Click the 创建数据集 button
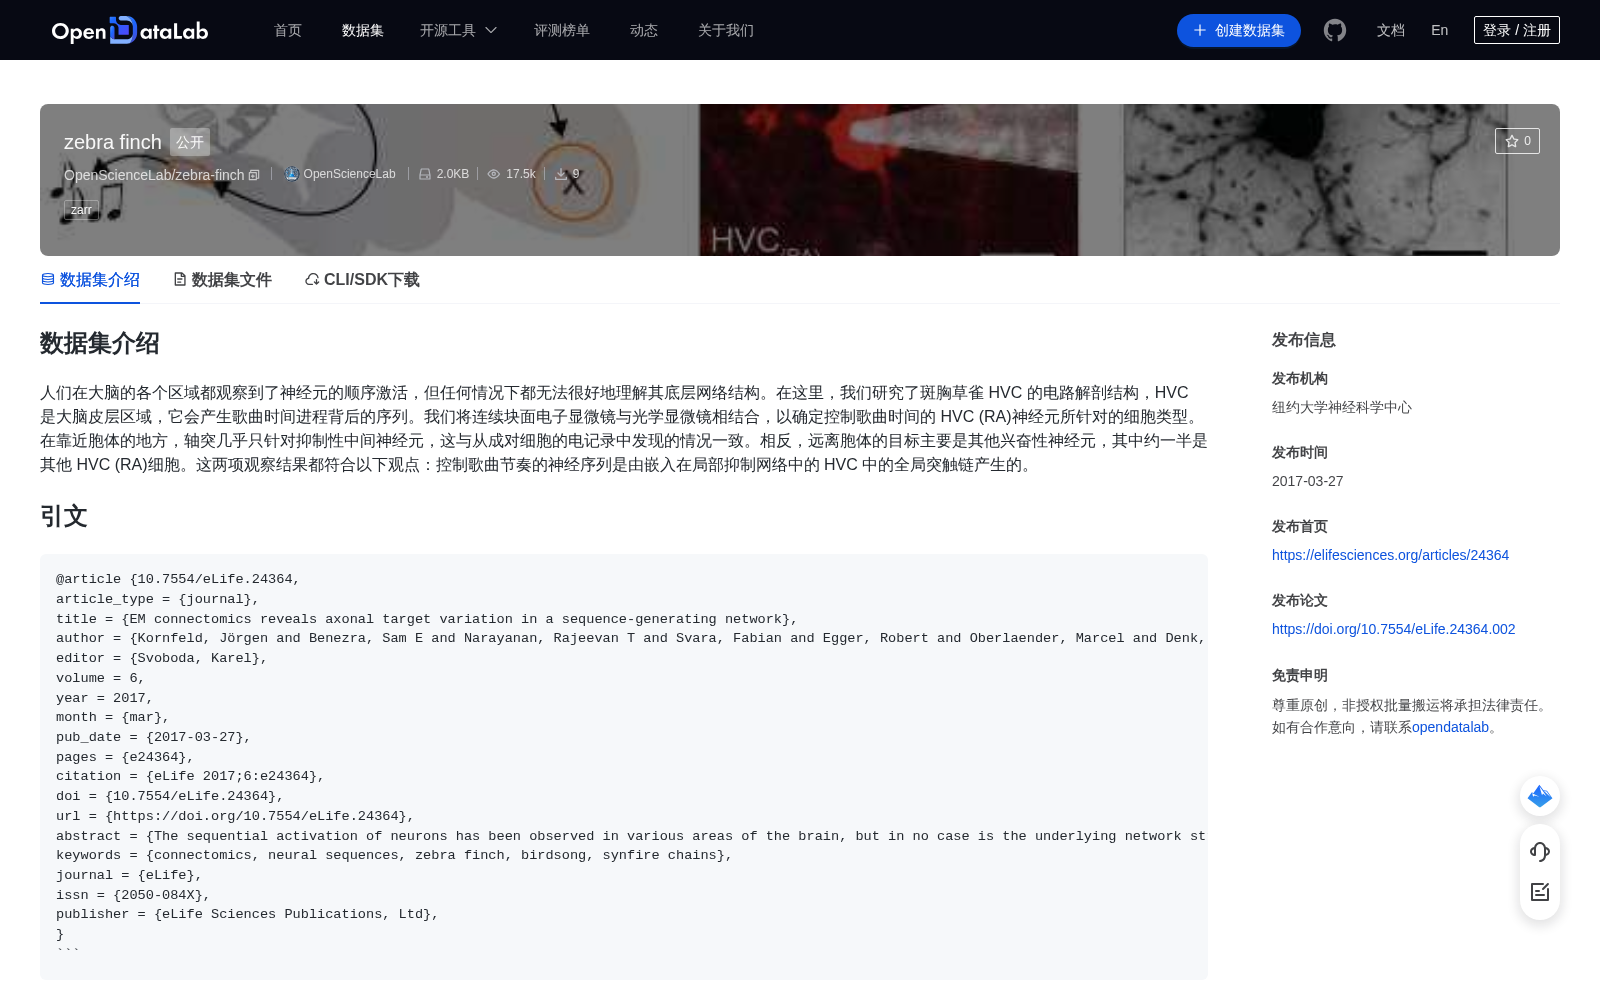The height and width of the screenshot is (1000, 1600). point(1239,30)
